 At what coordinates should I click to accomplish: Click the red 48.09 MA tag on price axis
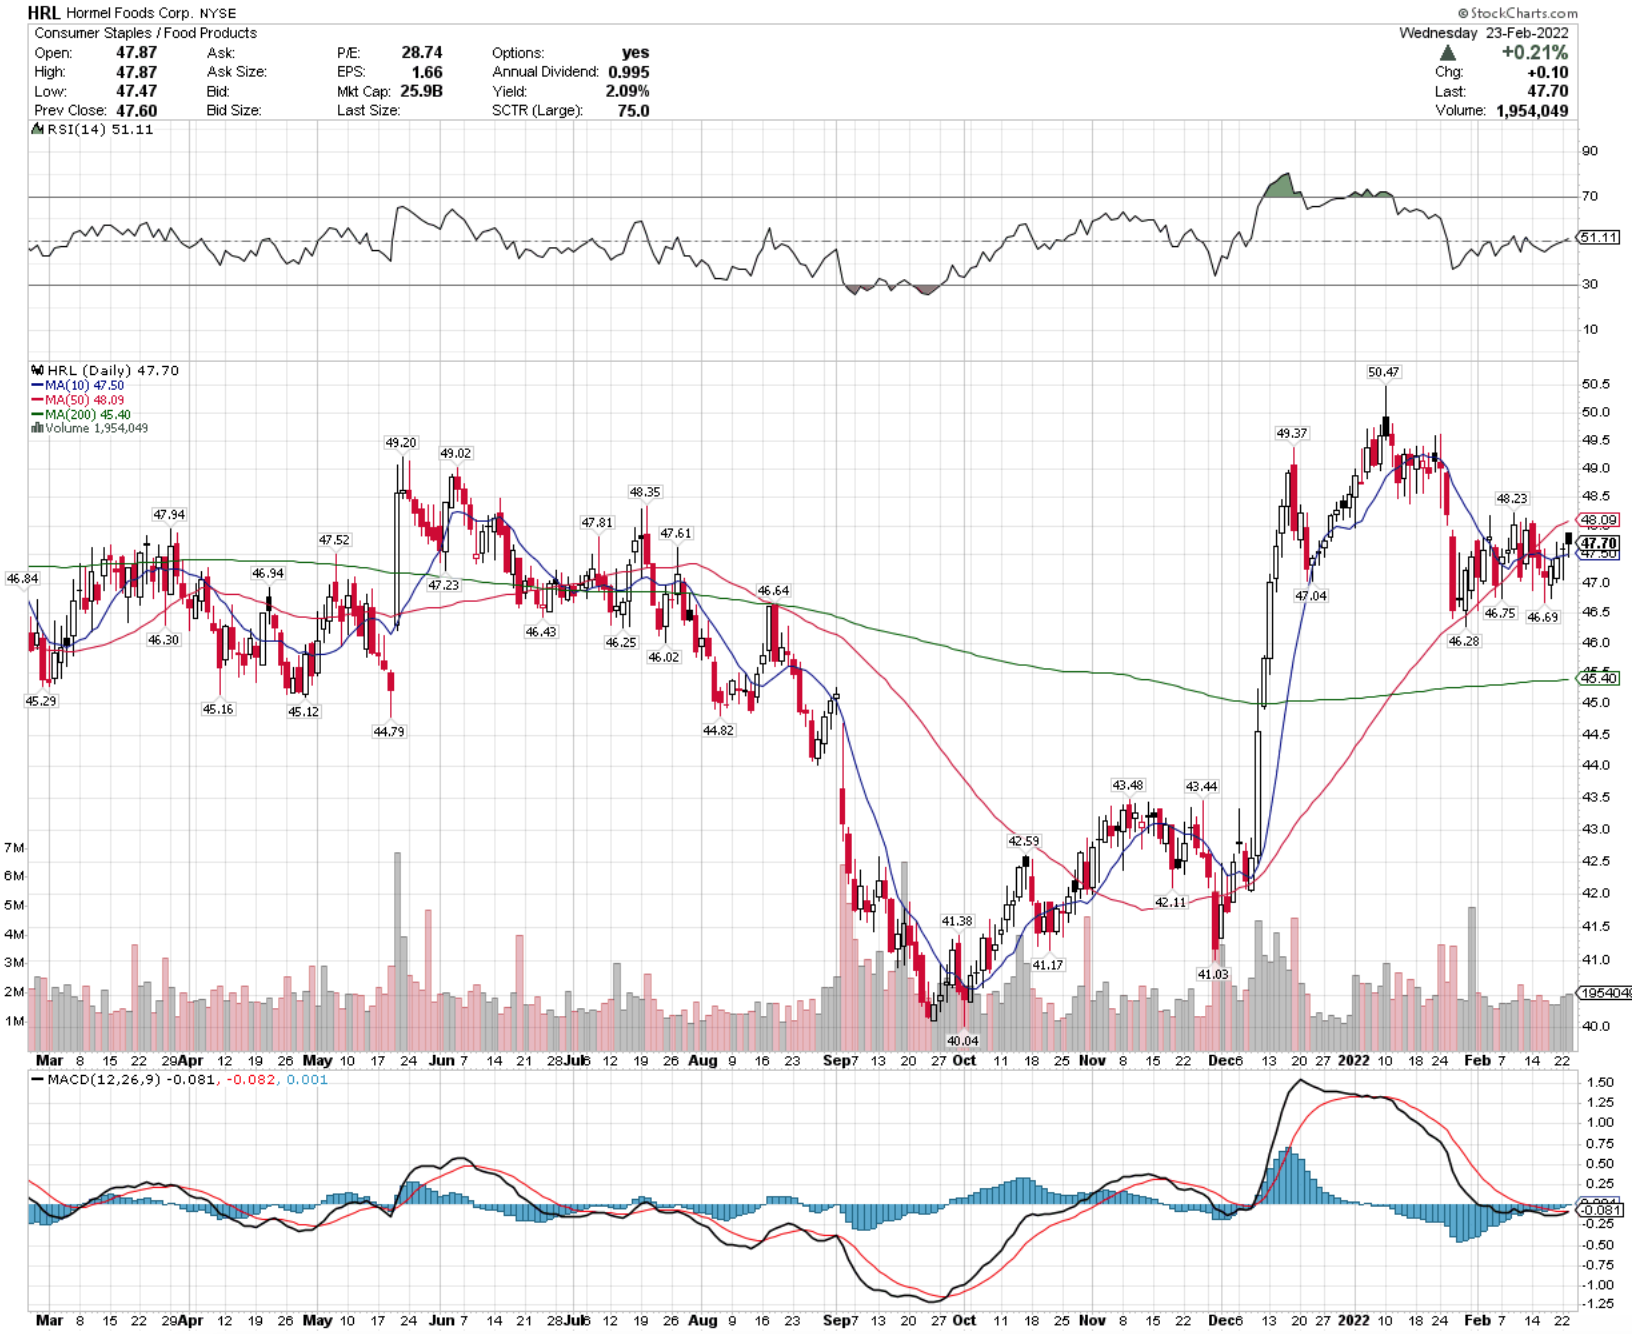coord(1598,520)
